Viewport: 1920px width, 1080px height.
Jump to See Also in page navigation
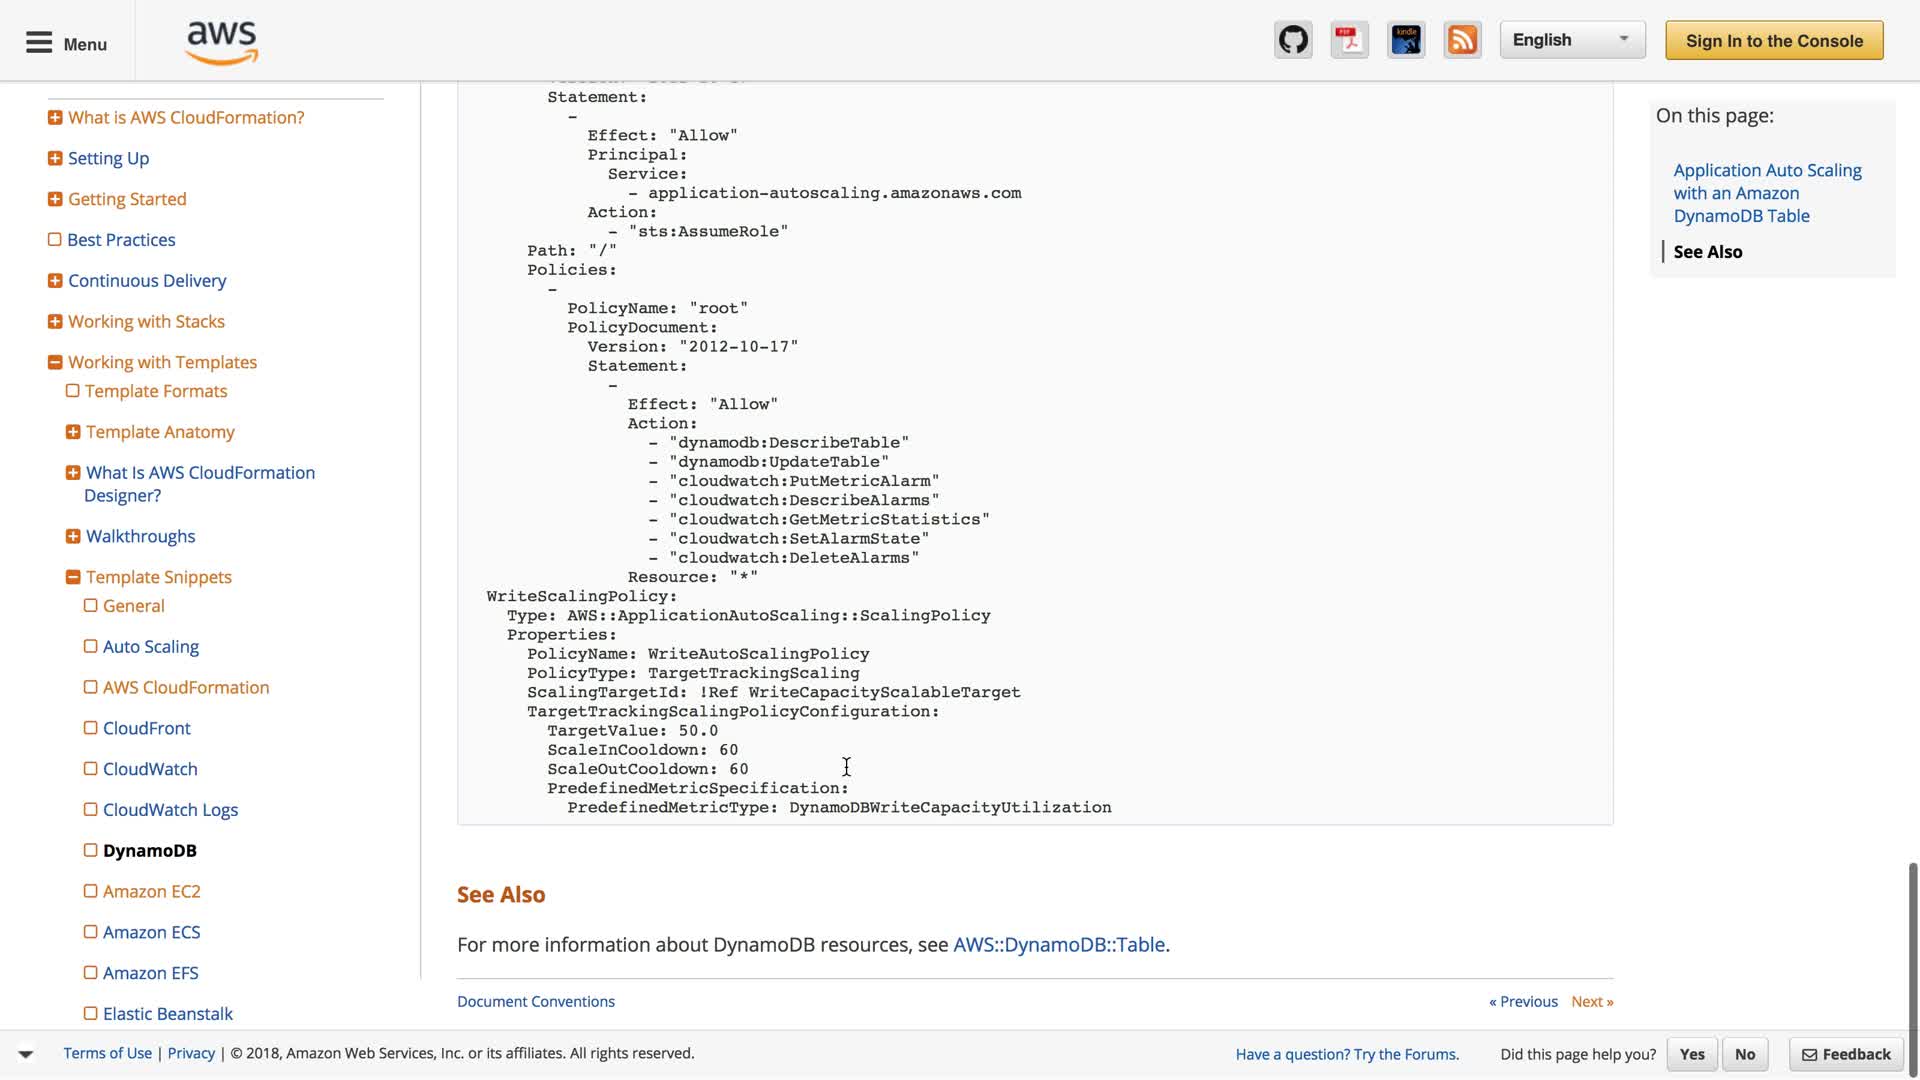tap(1707, 252)
